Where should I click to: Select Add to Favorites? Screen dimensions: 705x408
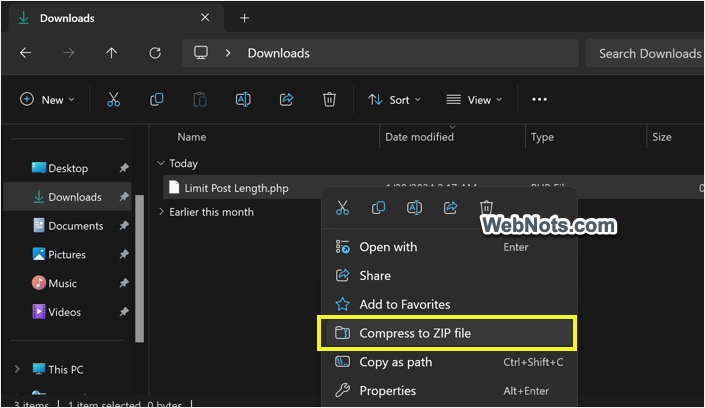[x=448, y=305]
